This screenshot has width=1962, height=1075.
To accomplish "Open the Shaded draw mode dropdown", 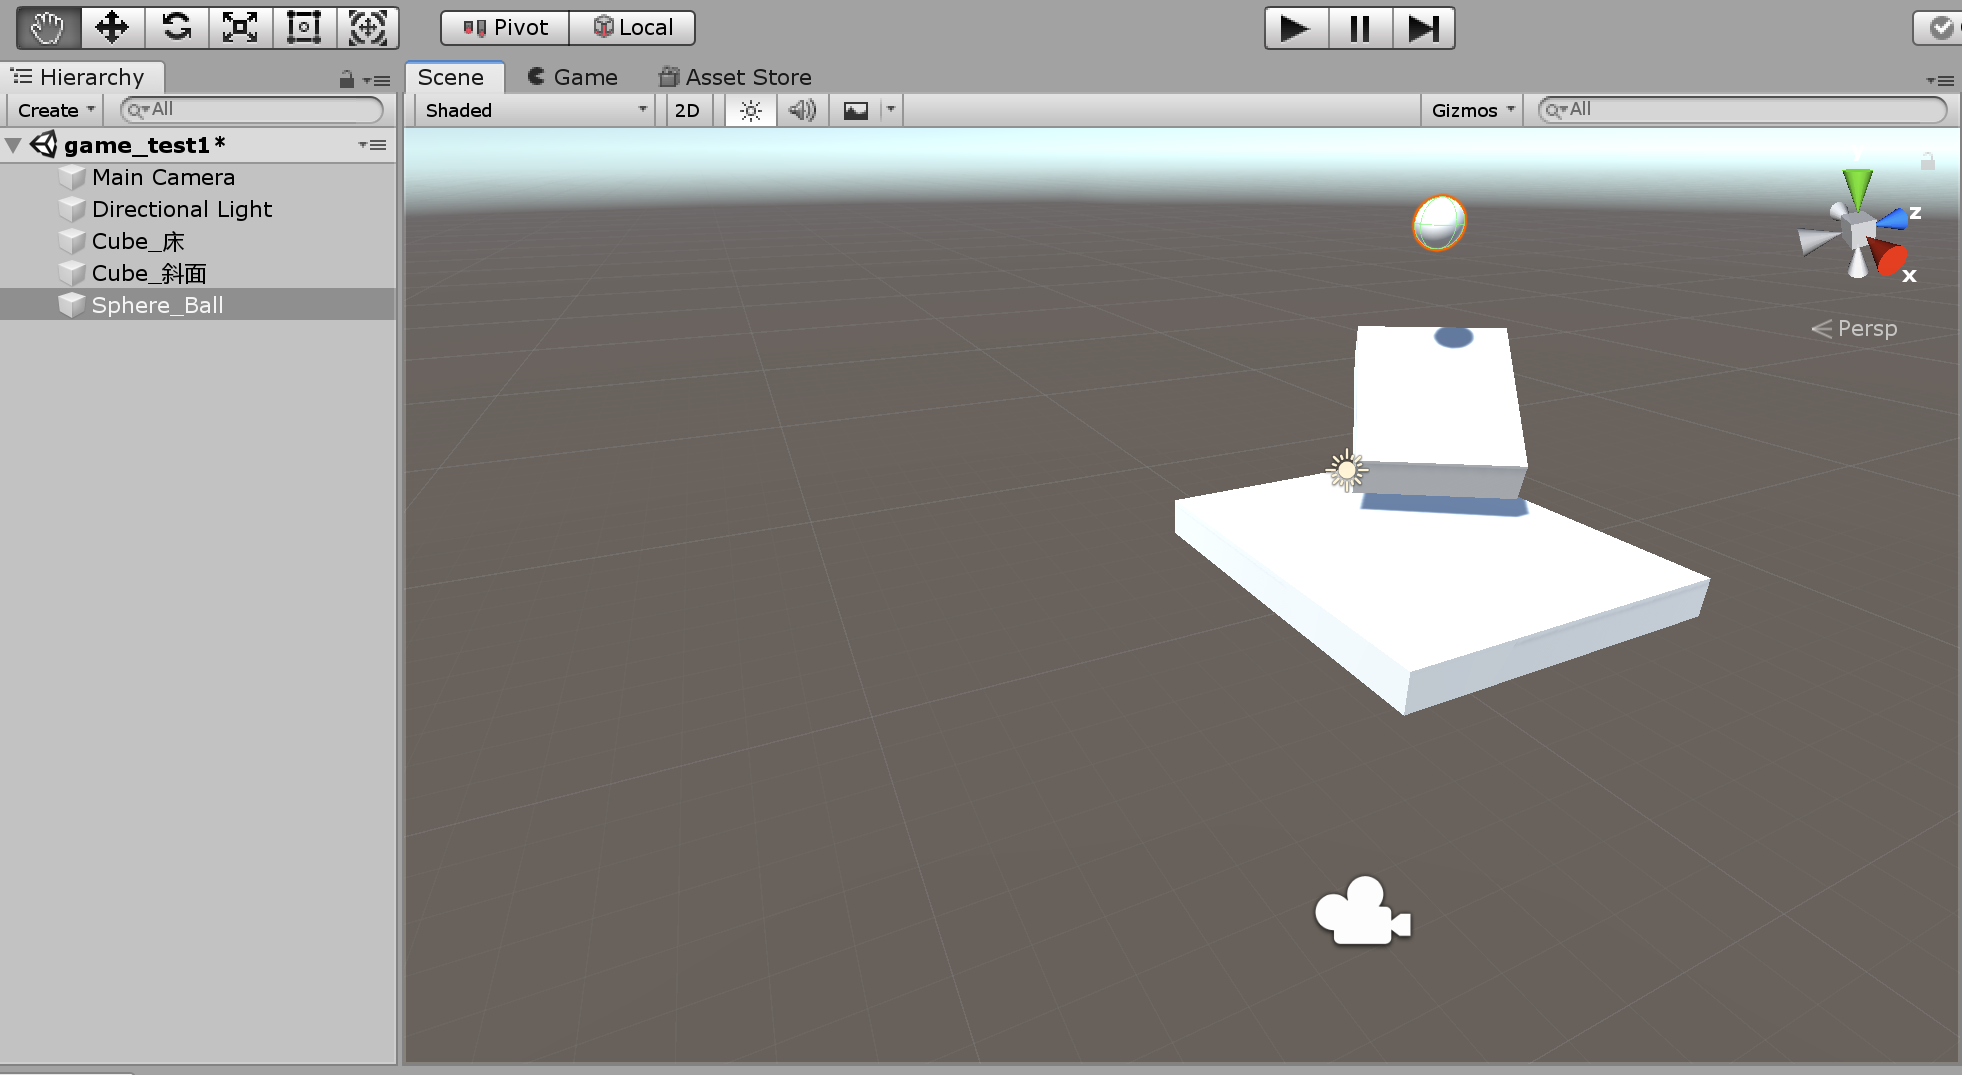I will (535, 110).
